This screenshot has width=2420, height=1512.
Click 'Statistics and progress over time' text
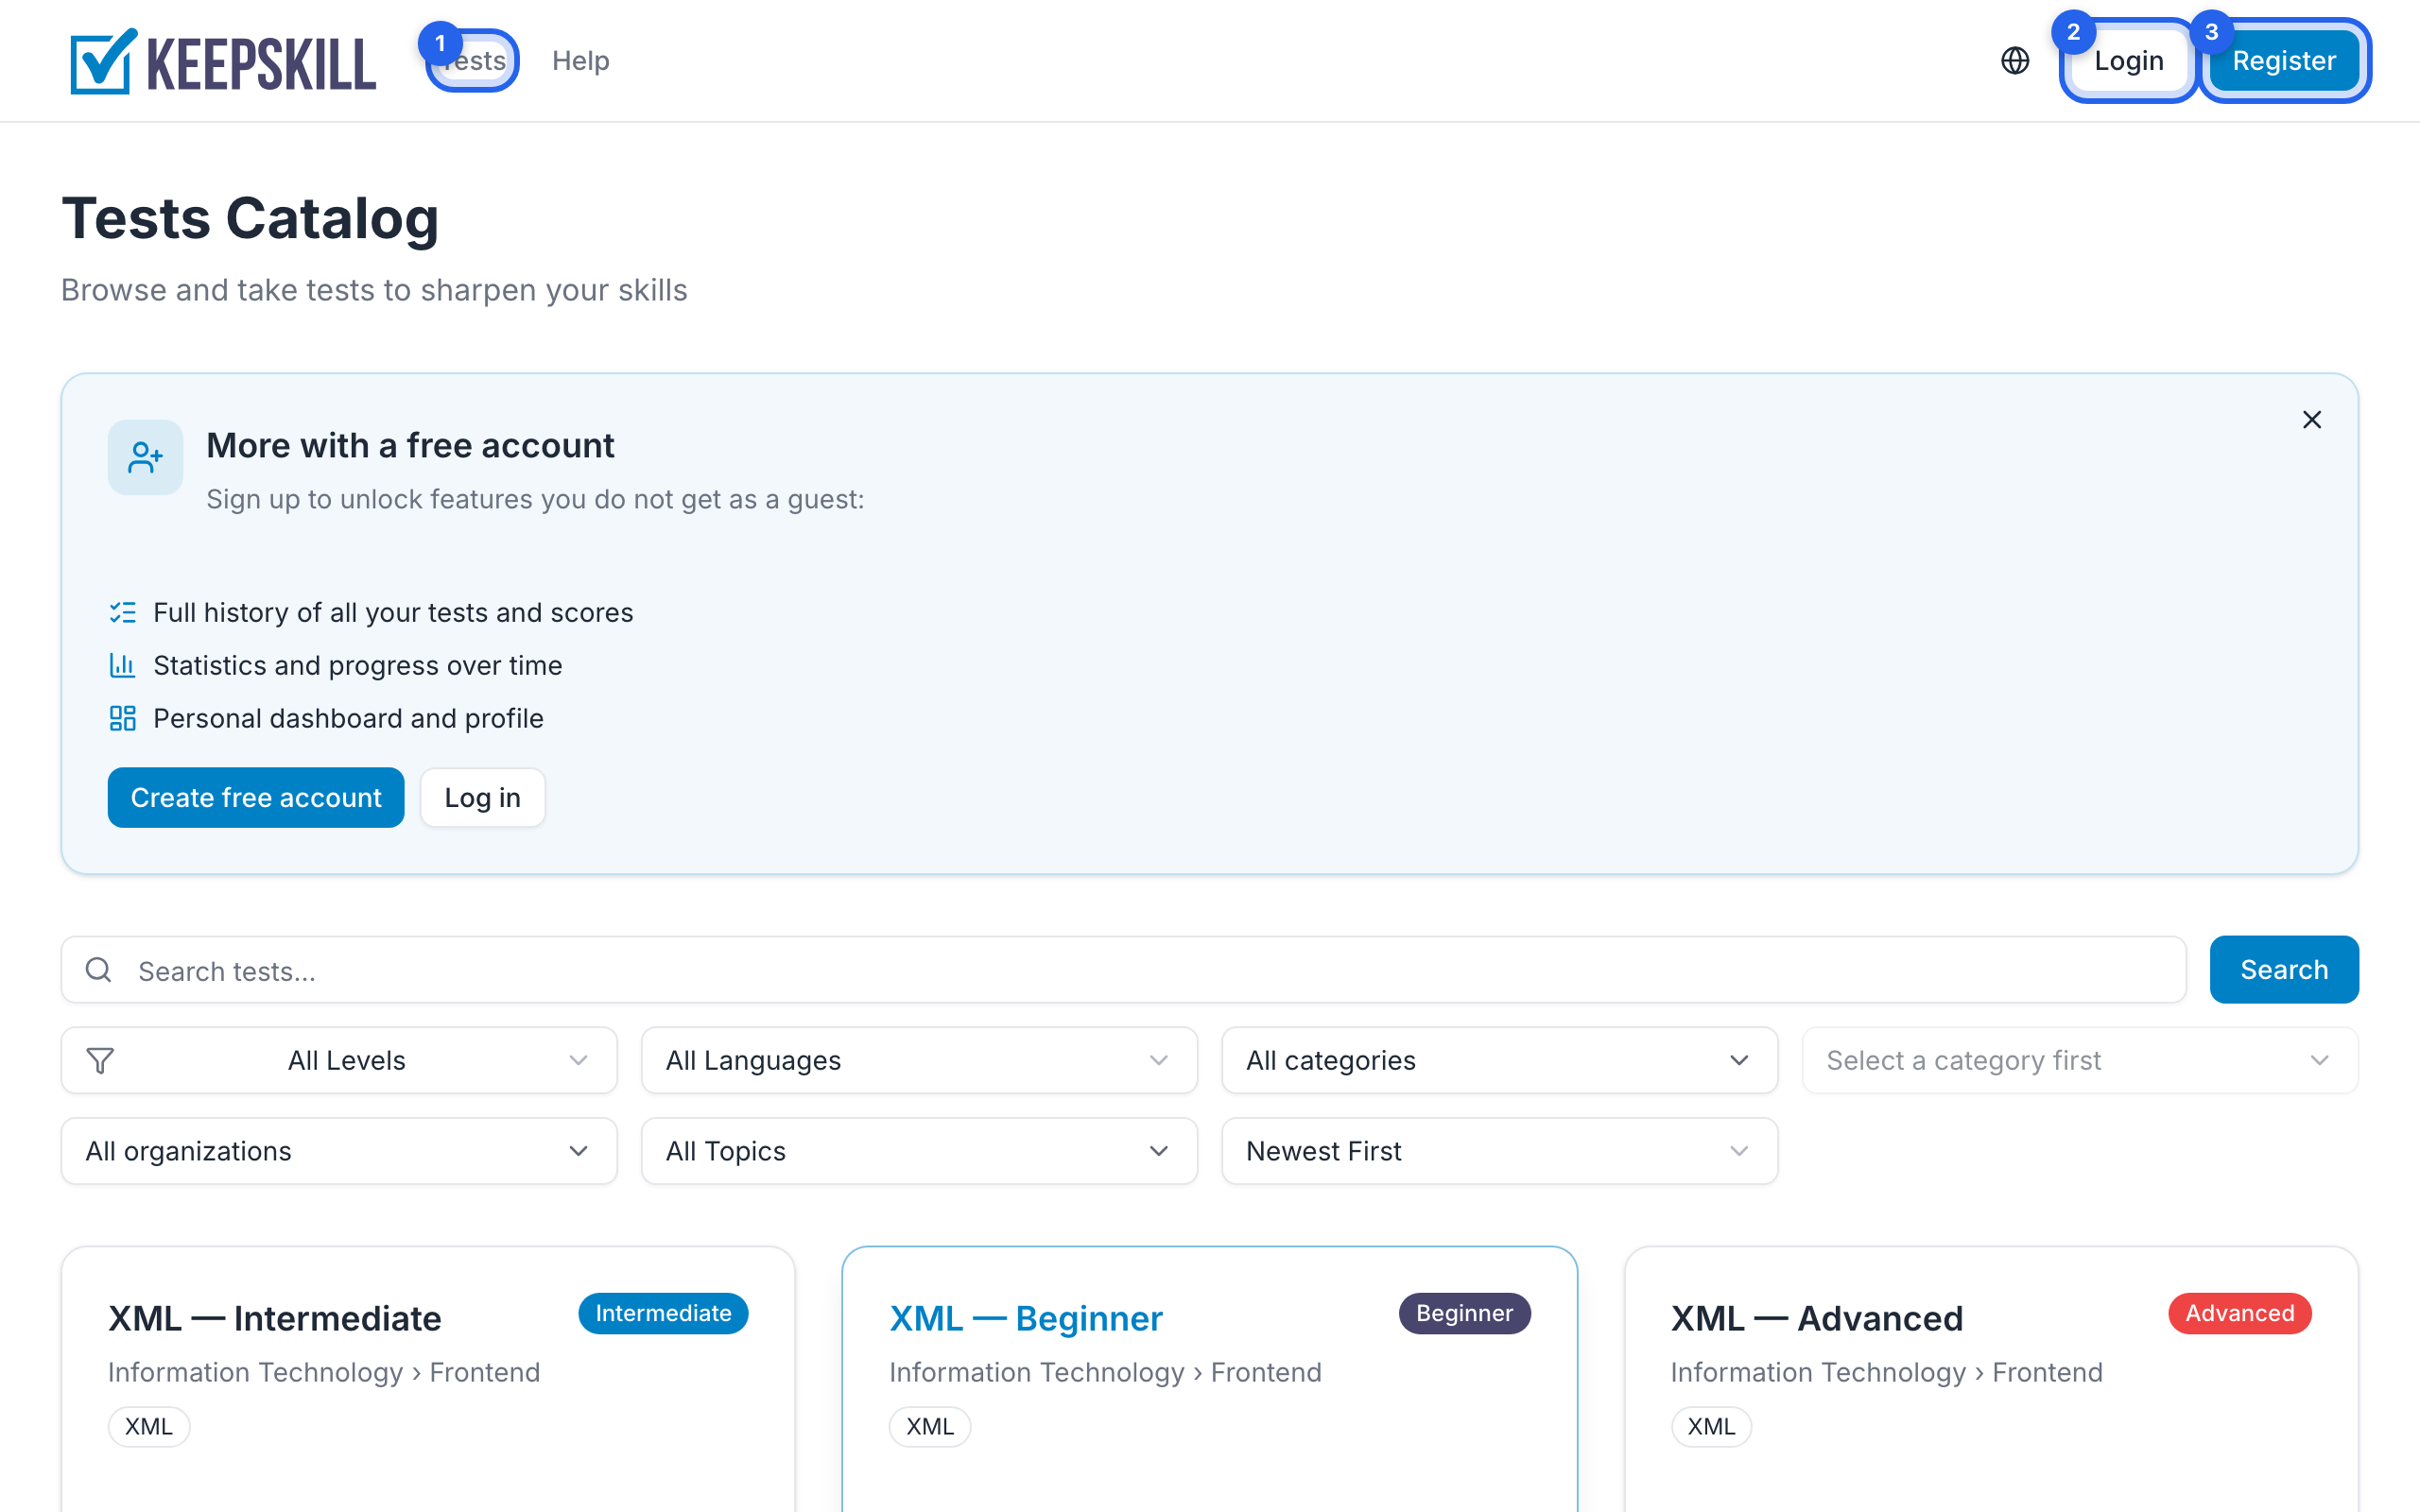pyautogui.click(x=358, y=665)
